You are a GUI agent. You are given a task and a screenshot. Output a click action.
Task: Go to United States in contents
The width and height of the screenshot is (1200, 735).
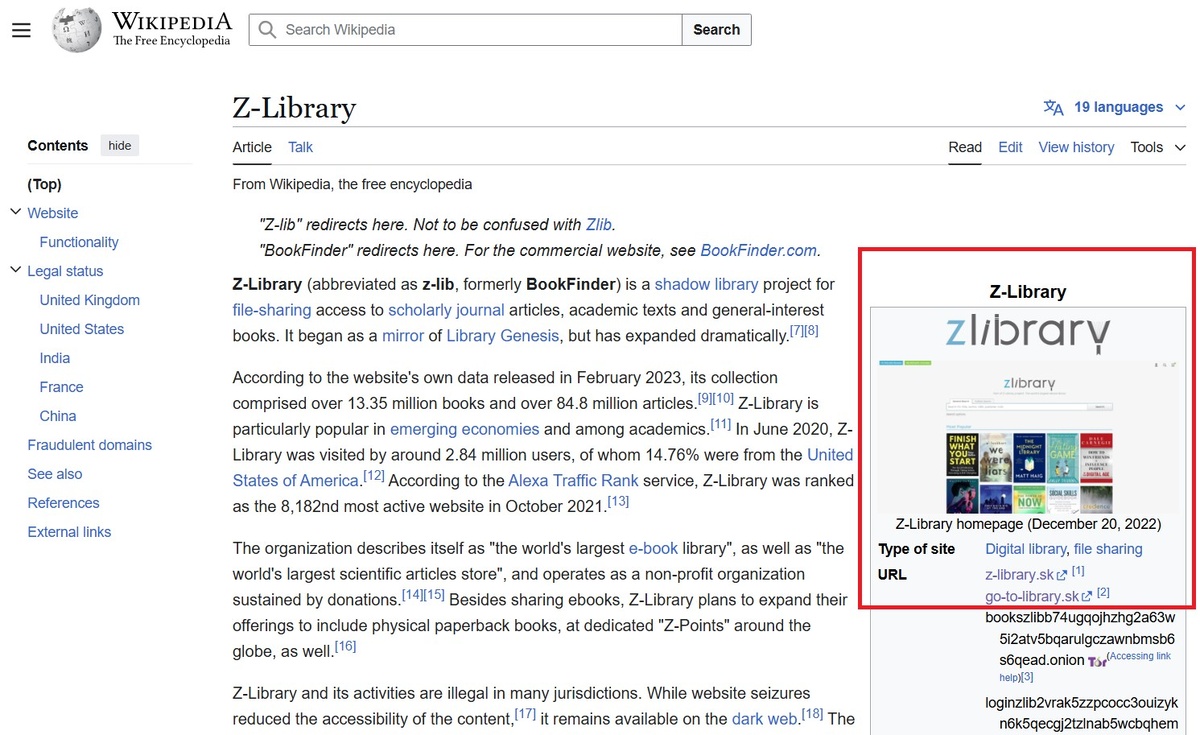tap(82, 329)
